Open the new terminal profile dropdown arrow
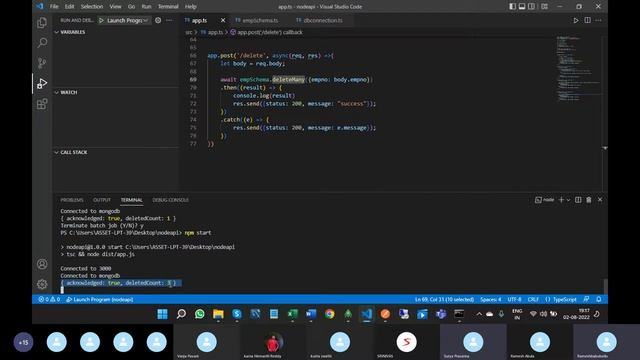The height and width of the screenshot is (360, 640). [x=568, y=200]
